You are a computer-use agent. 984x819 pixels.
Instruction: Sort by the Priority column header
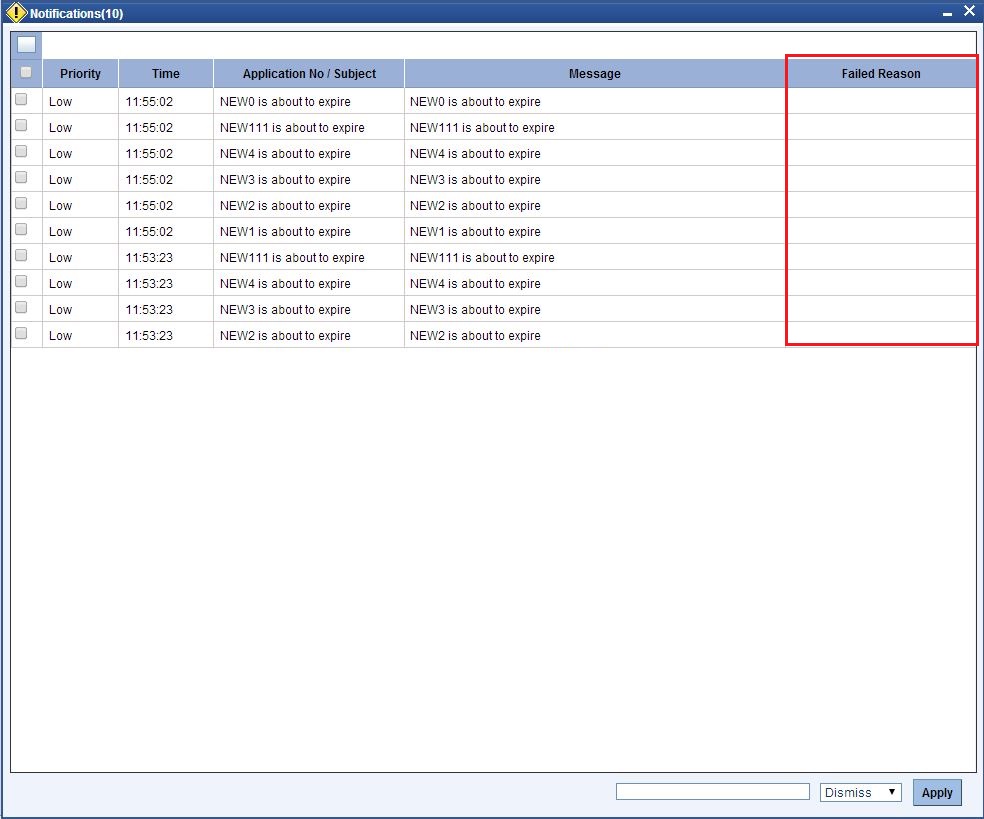tap(80, 73)
